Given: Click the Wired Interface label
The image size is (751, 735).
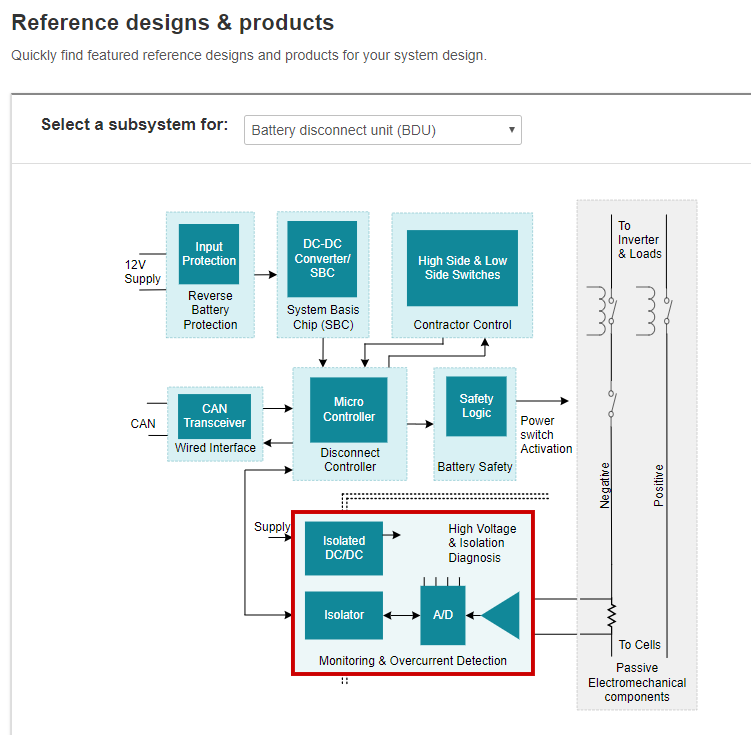Looking at the screenshot, I should [x=215, y=448].
